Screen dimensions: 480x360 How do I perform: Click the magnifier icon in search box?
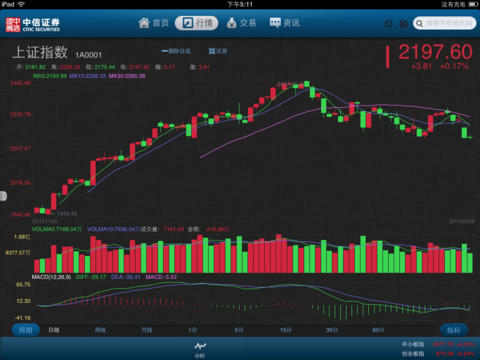[x=419, y=24]
